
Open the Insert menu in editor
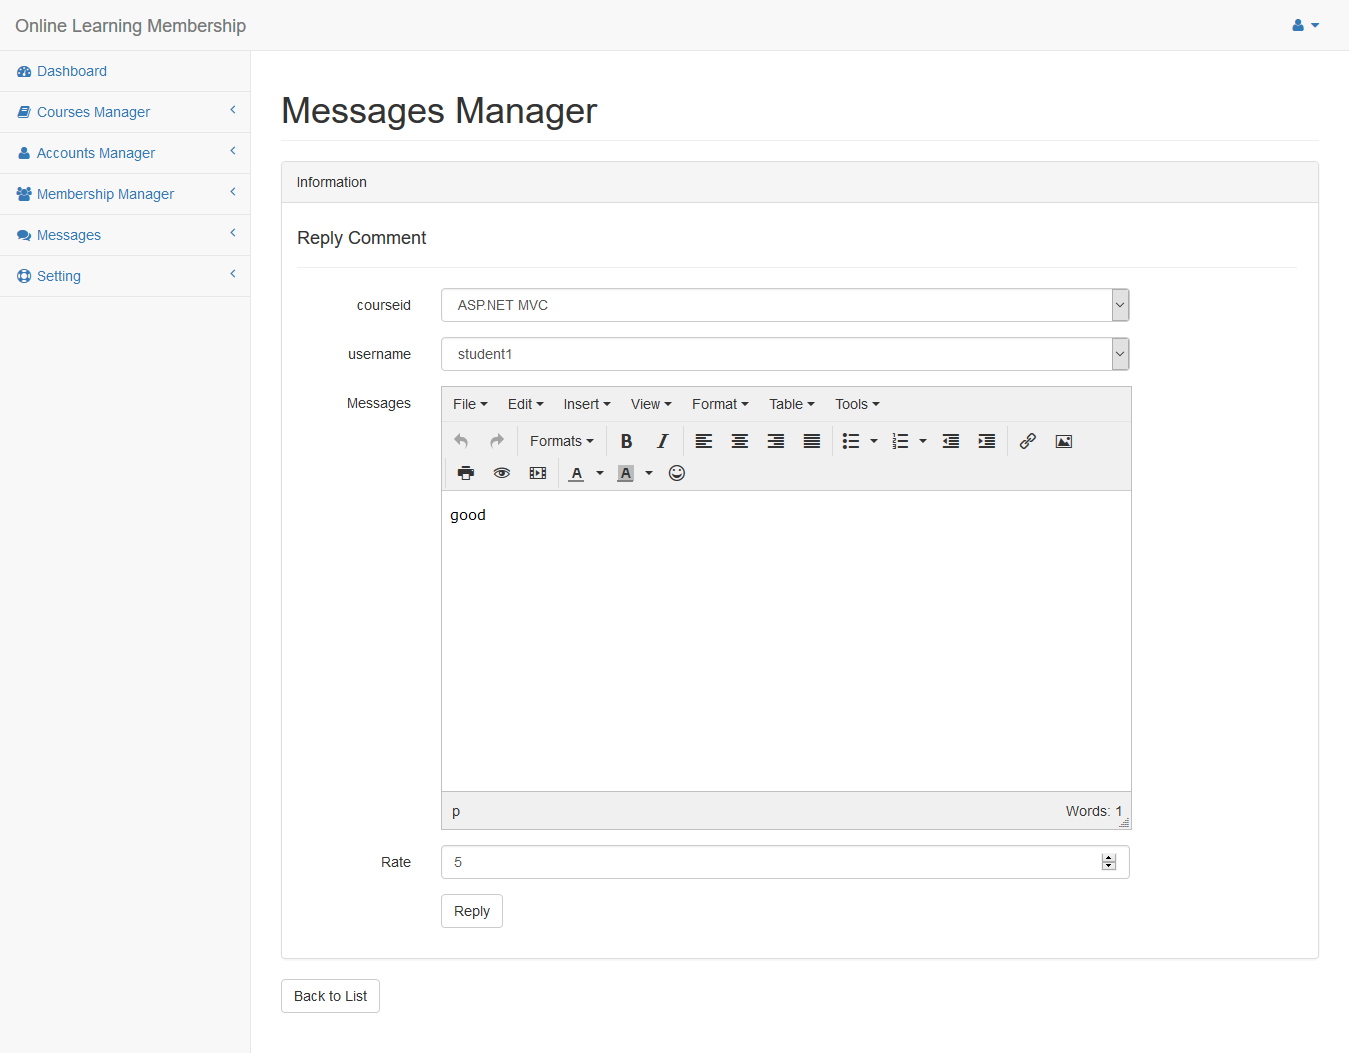coord(586,404)
